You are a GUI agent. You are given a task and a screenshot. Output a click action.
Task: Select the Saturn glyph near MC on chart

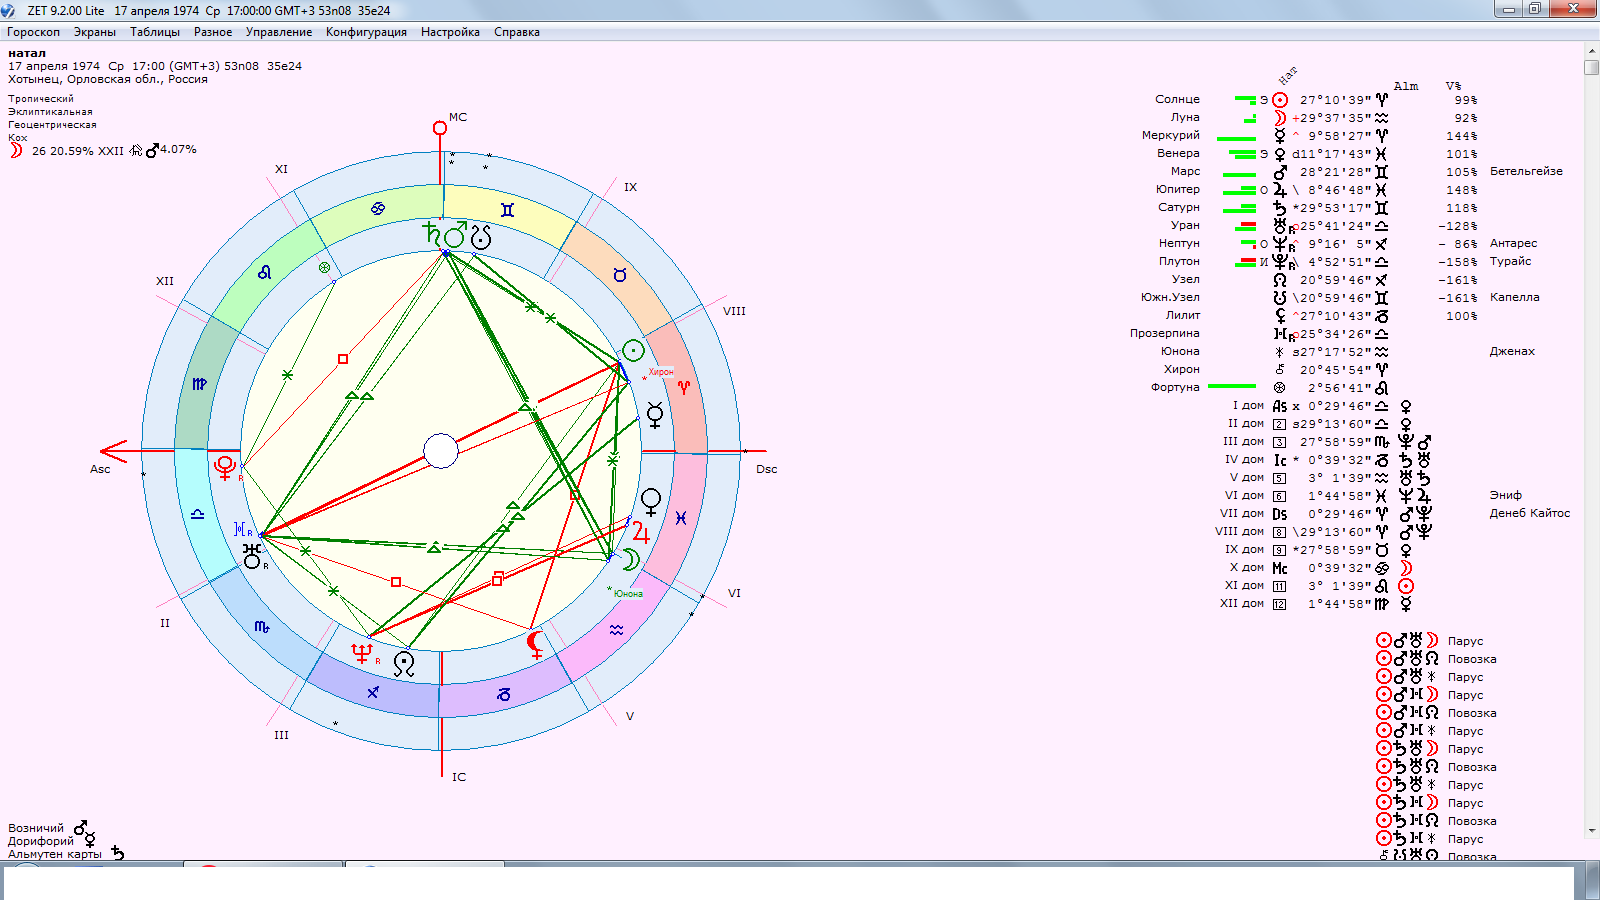coord(431,233)
